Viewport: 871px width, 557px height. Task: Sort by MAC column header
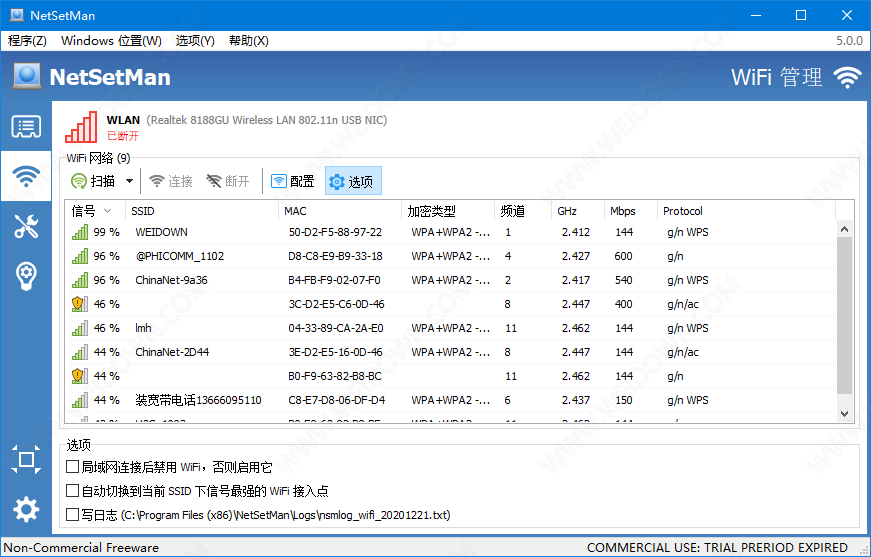pyautogui.click(x=339, y=211)
